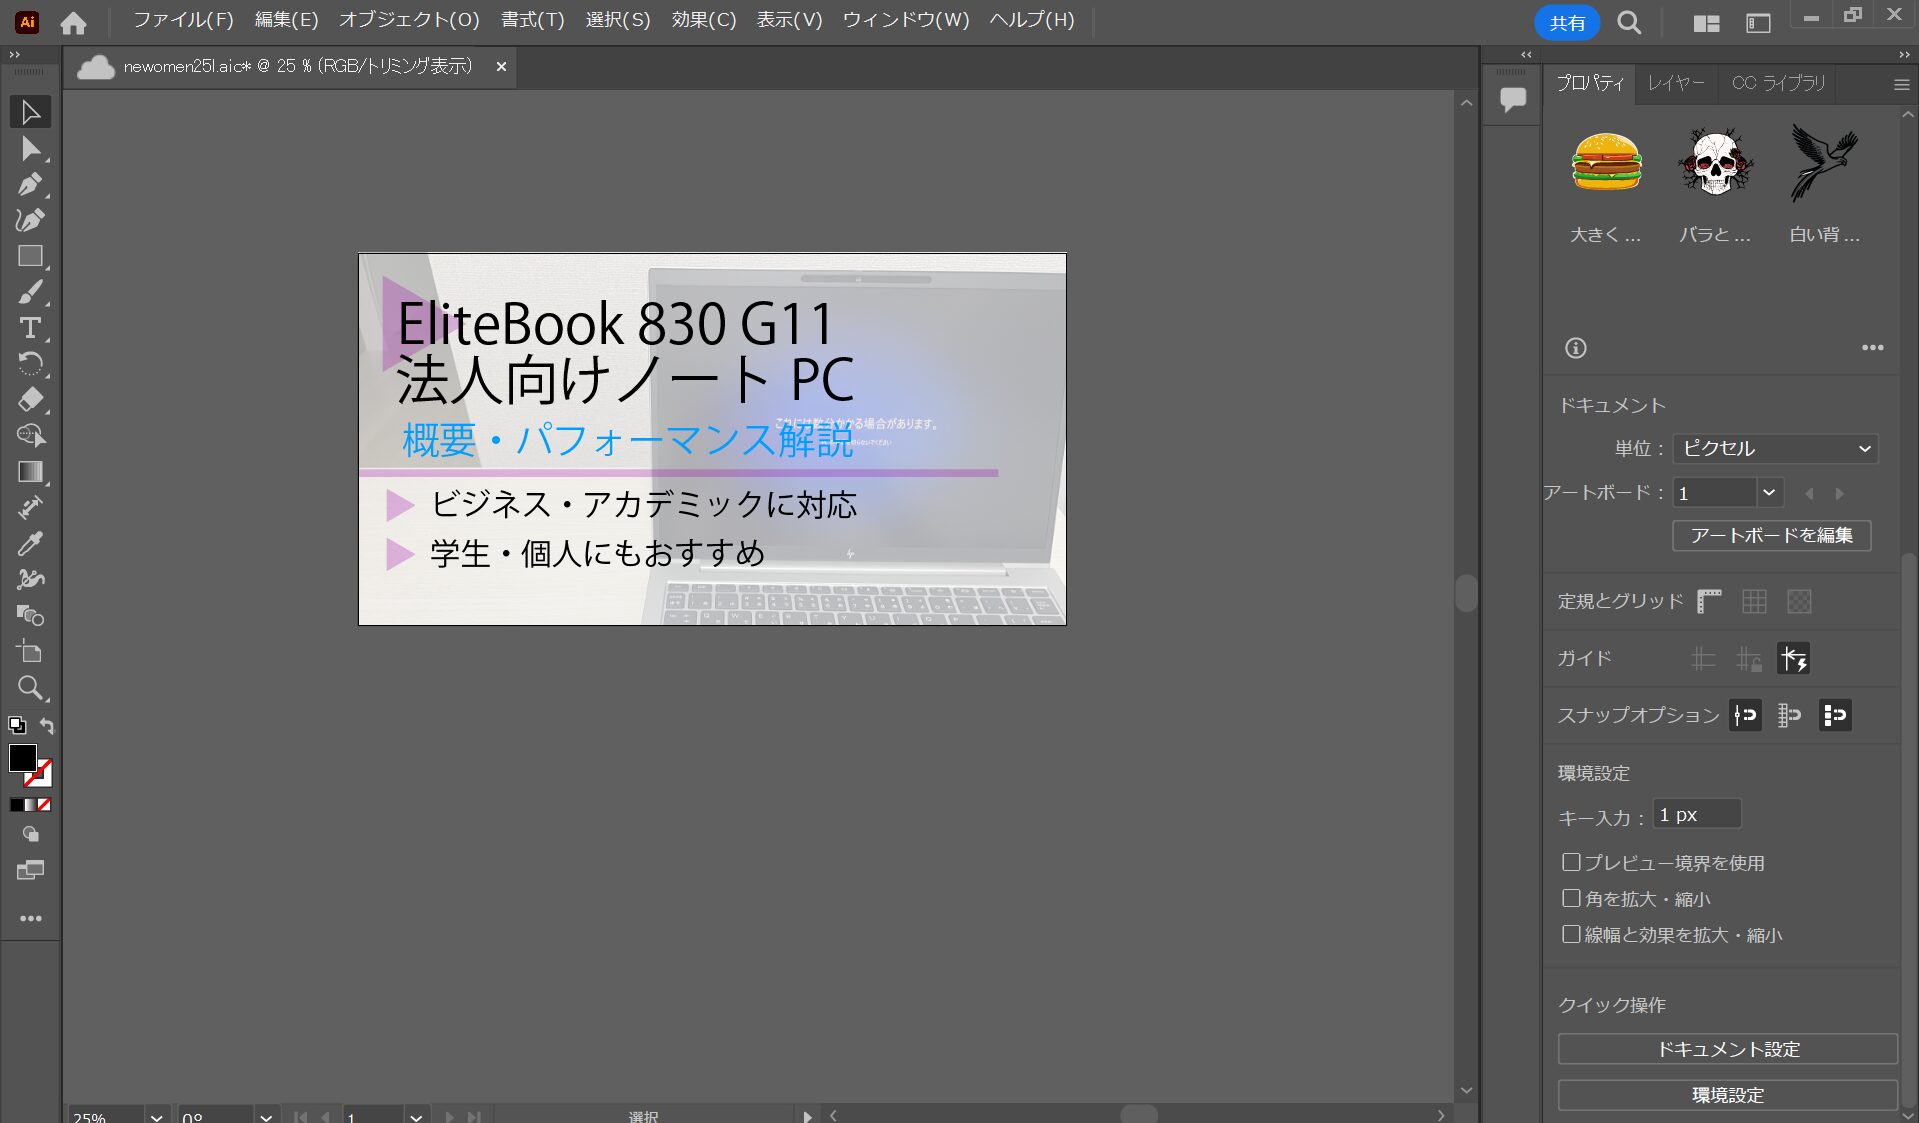Open the rotation angle dropdown
The image size is (1919, 1123).
point(265,1116)
